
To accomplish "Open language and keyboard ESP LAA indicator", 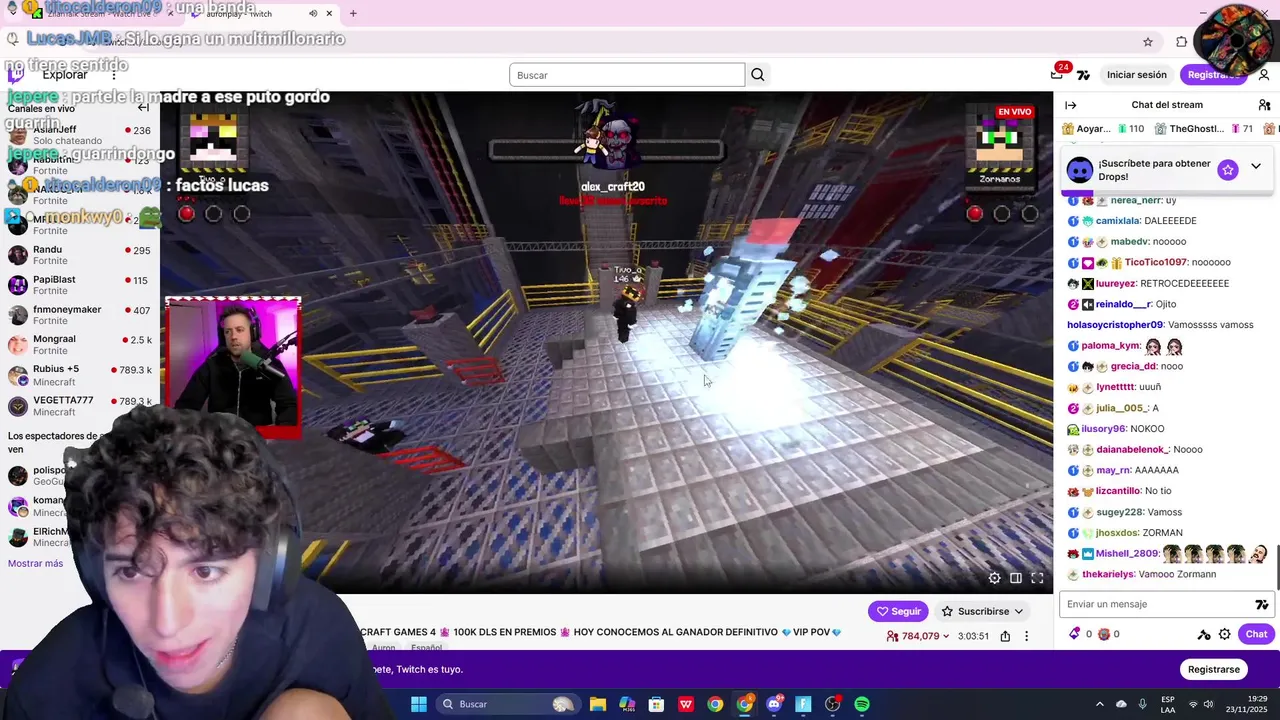I will click(x=1168, y=704).
